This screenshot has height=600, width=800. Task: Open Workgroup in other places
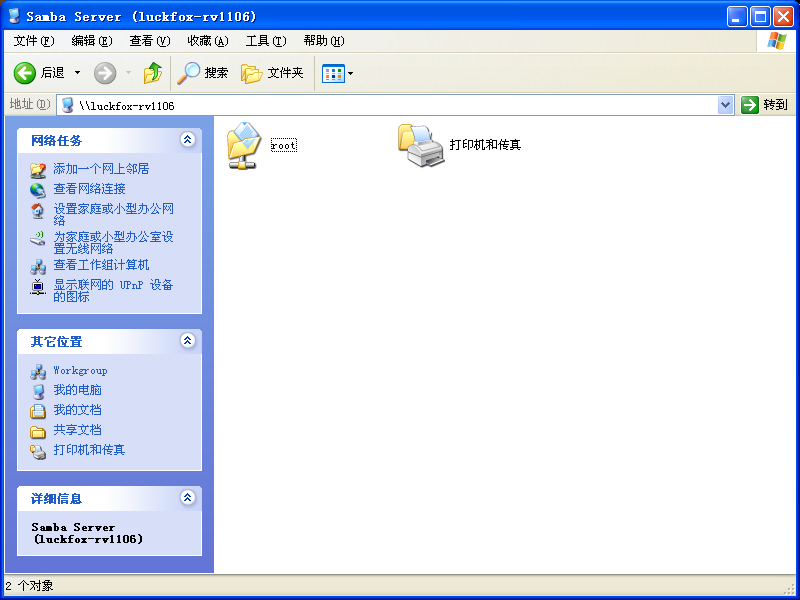pos(80,370)
